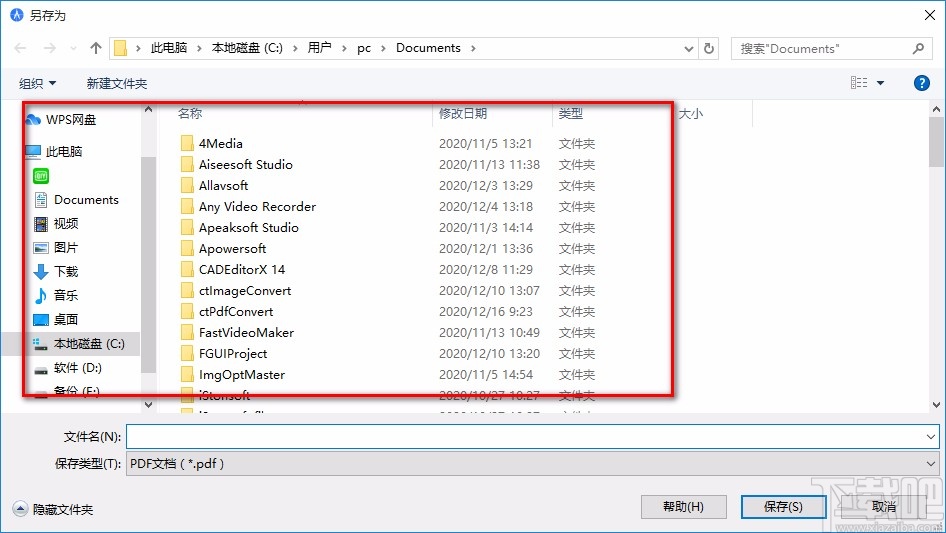Click the view layout icon
The image size is (946, 533).
pos(859,83)
